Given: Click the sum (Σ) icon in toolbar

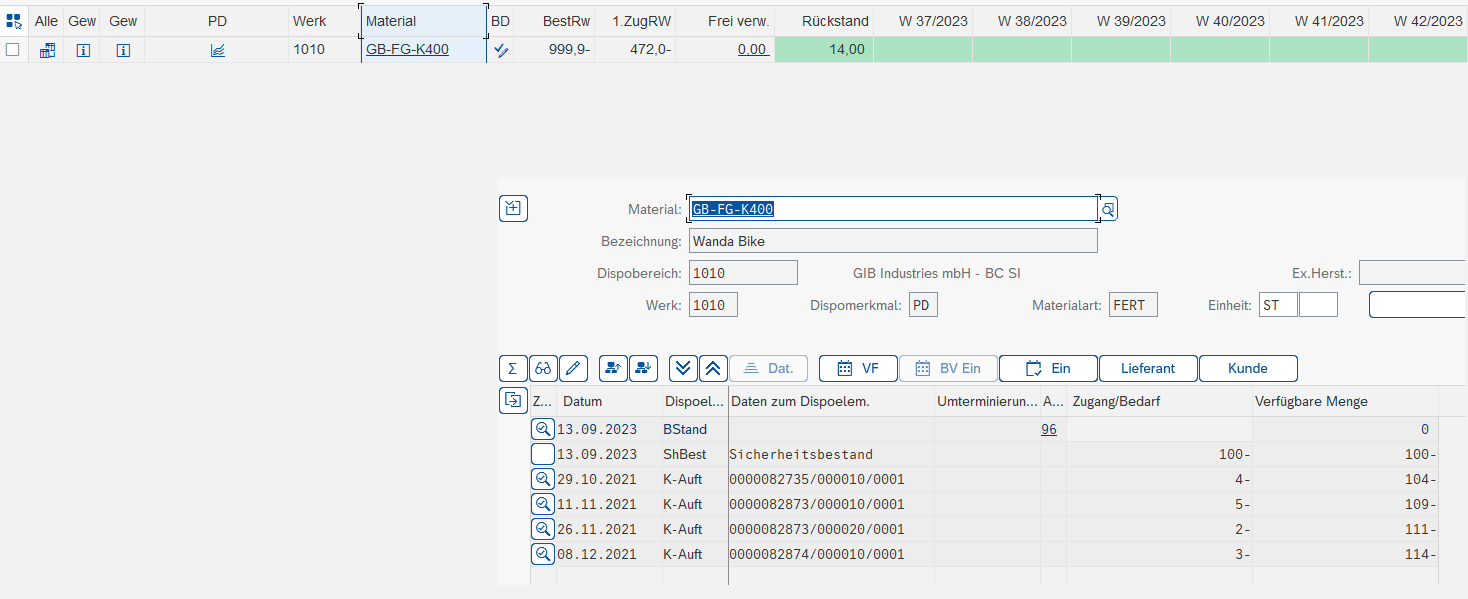Looking at the screenshot, I should (513, 368).
